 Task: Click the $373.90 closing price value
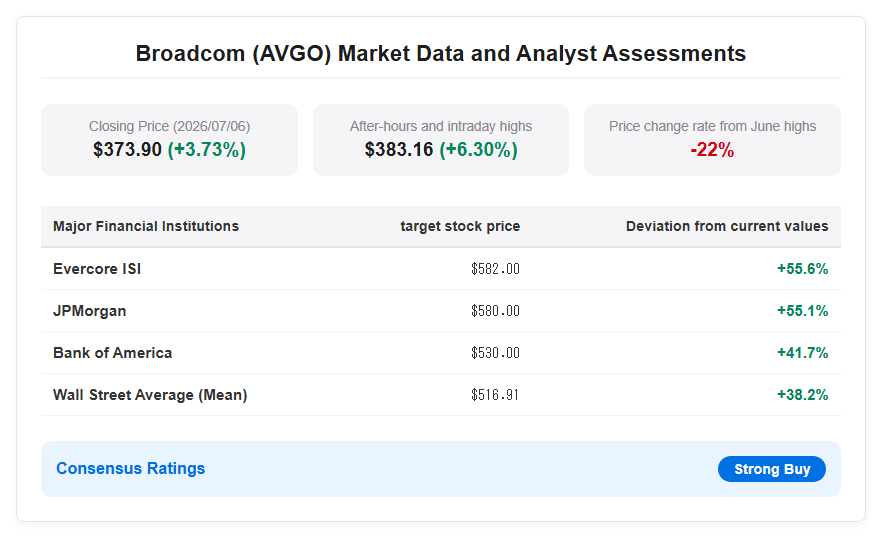click(128, 150)
